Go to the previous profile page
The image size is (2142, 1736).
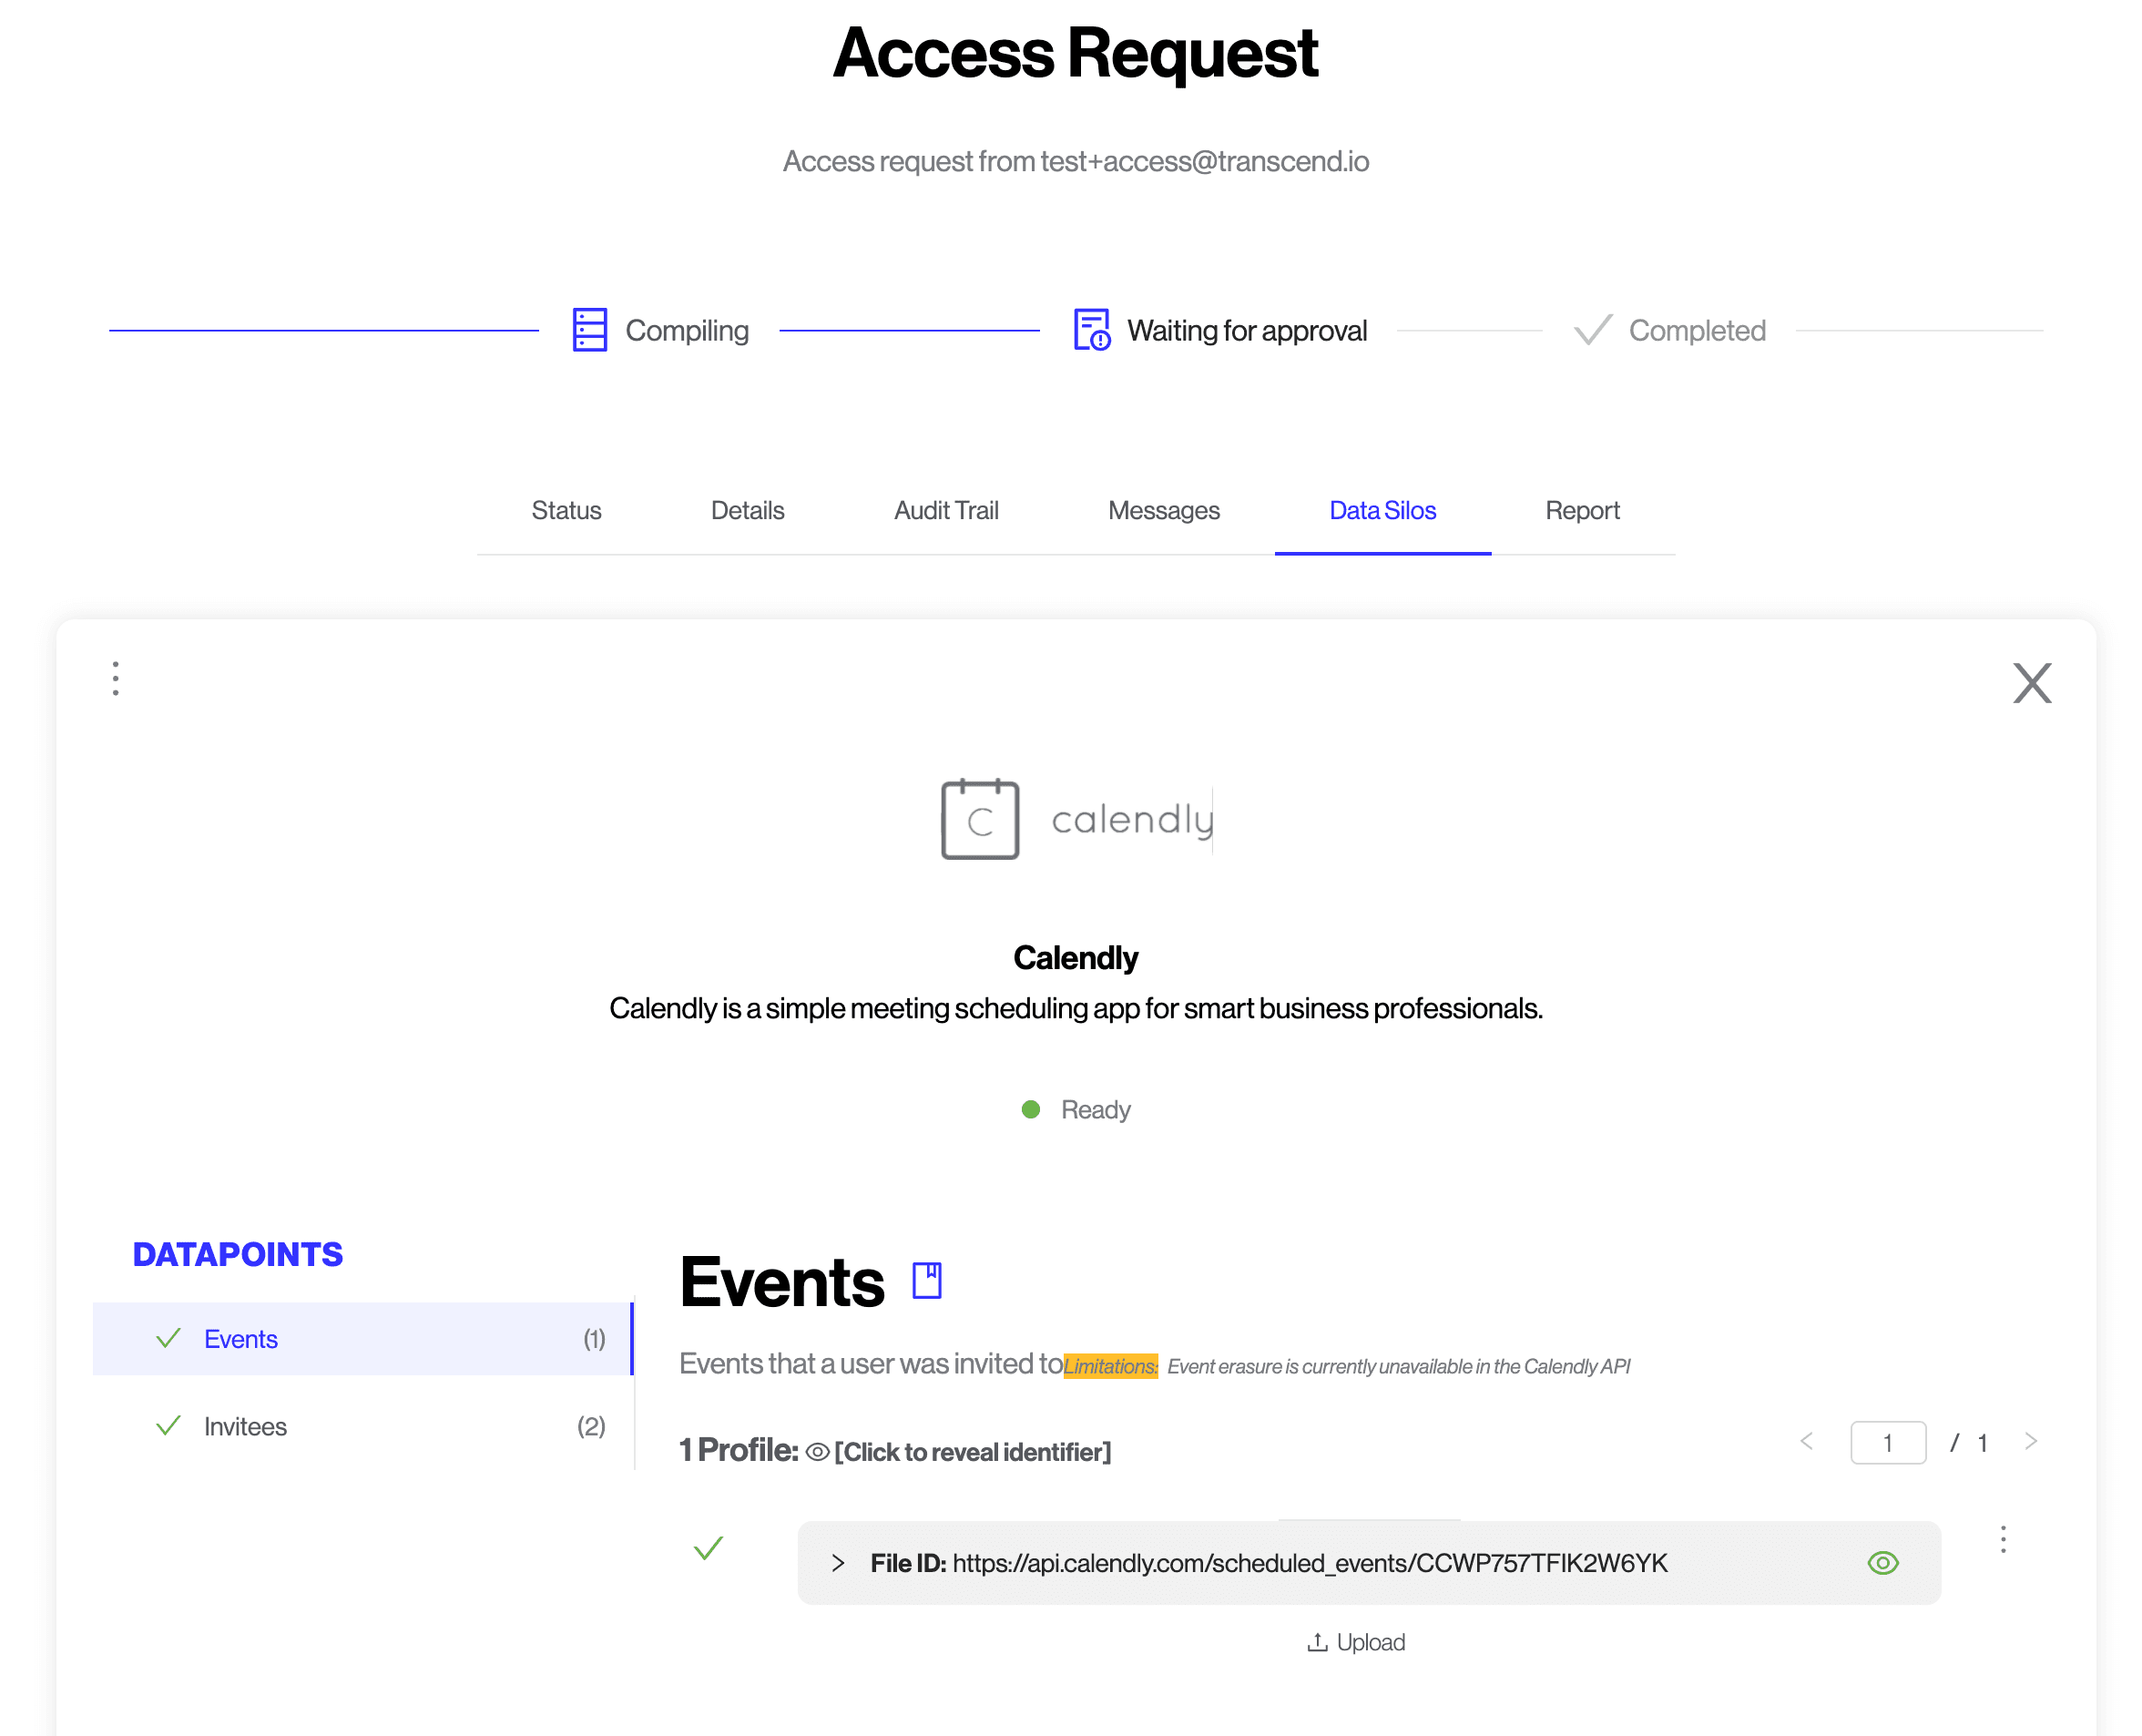tap(1805, 1440)
